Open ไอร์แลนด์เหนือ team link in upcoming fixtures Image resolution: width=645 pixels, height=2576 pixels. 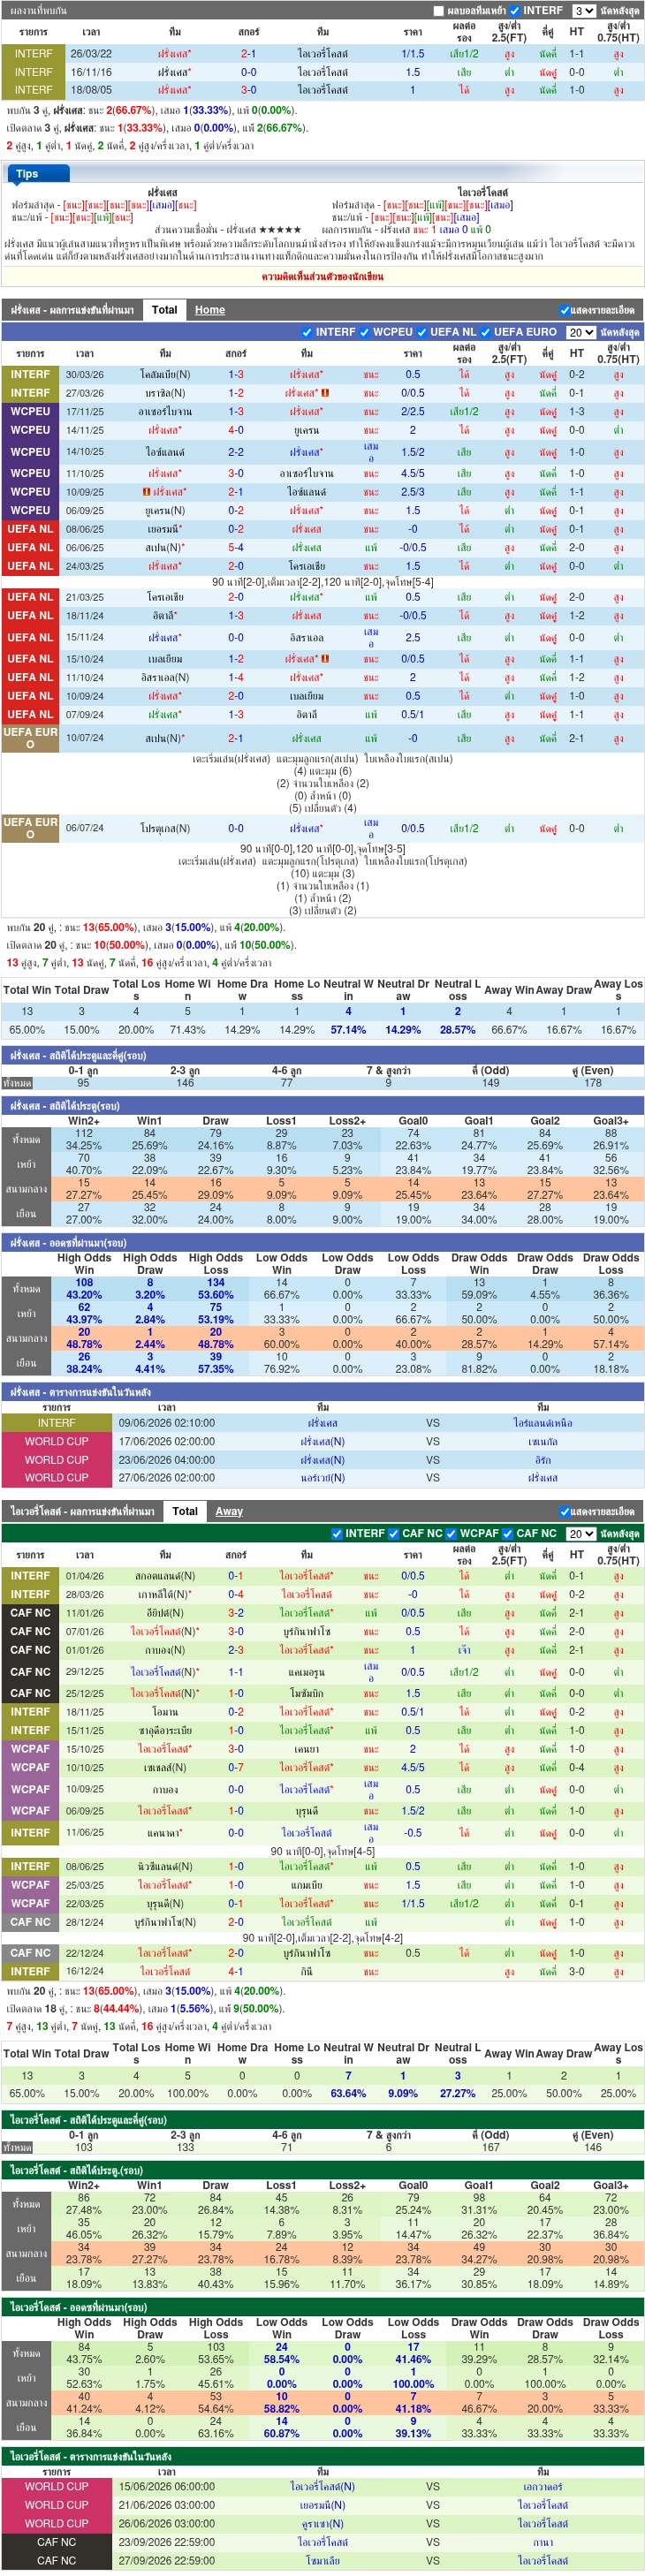click(x=543, y=1423)
